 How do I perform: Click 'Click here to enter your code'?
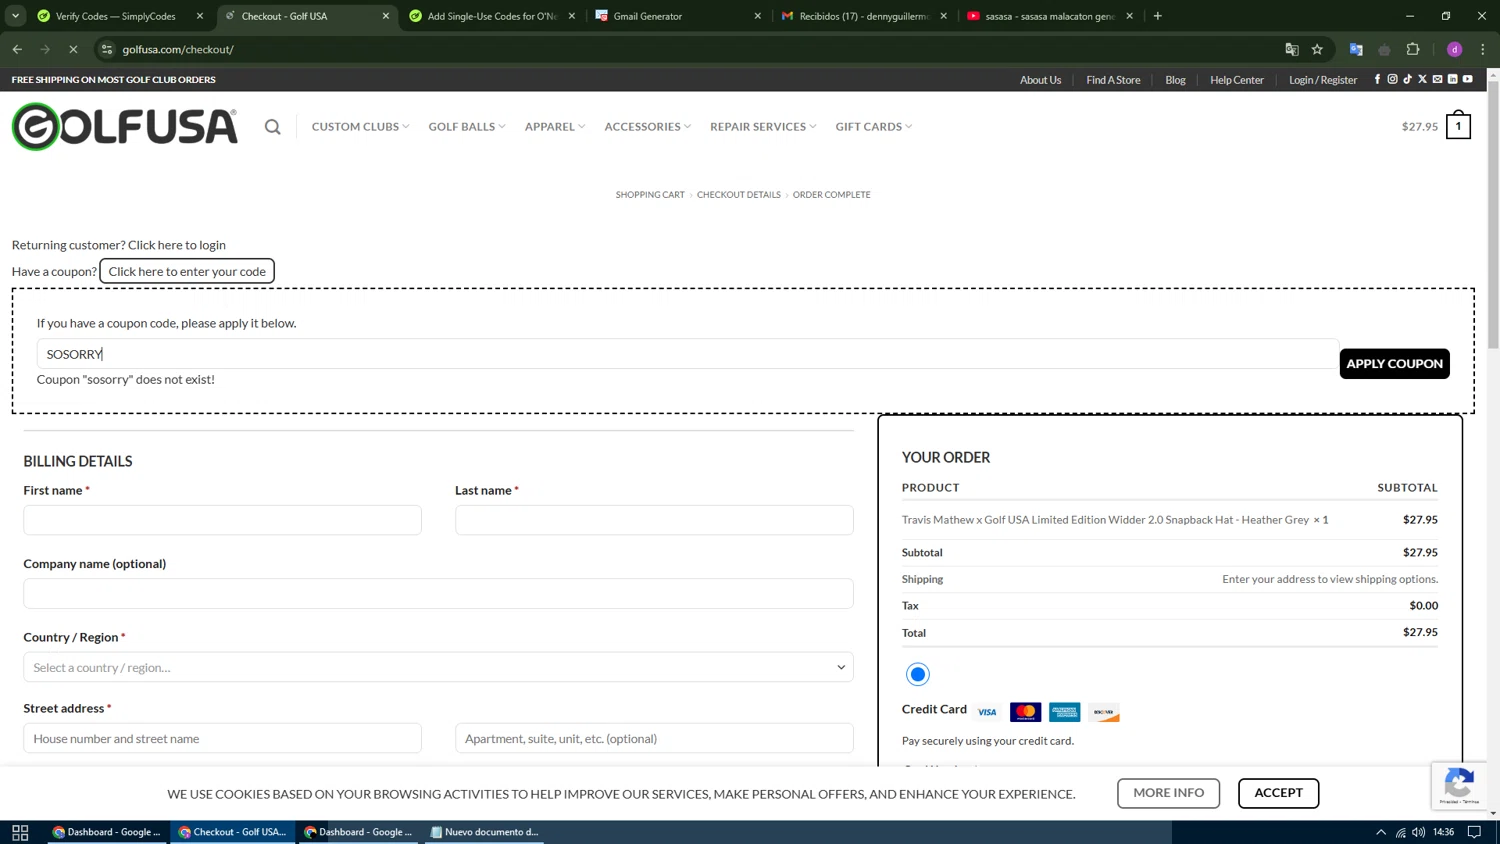coord(187,271)
